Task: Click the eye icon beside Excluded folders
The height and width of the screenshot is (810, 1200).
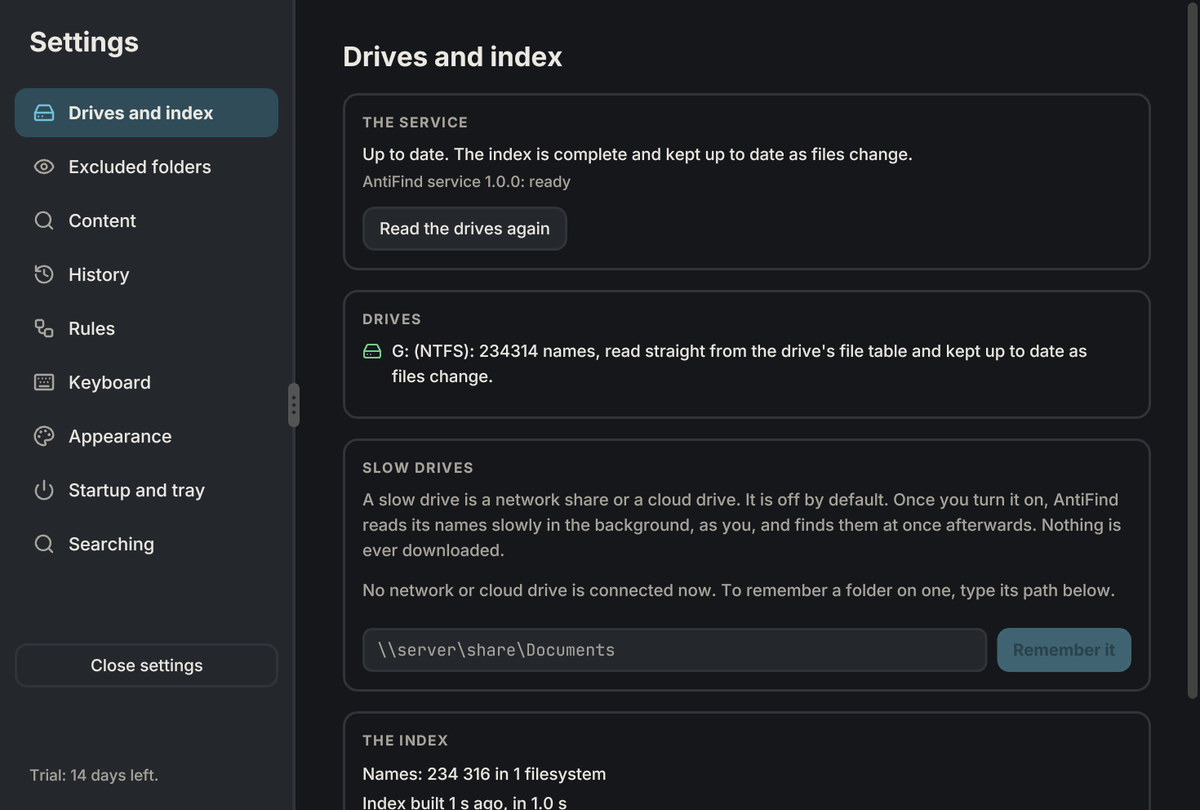Action: 44,167
